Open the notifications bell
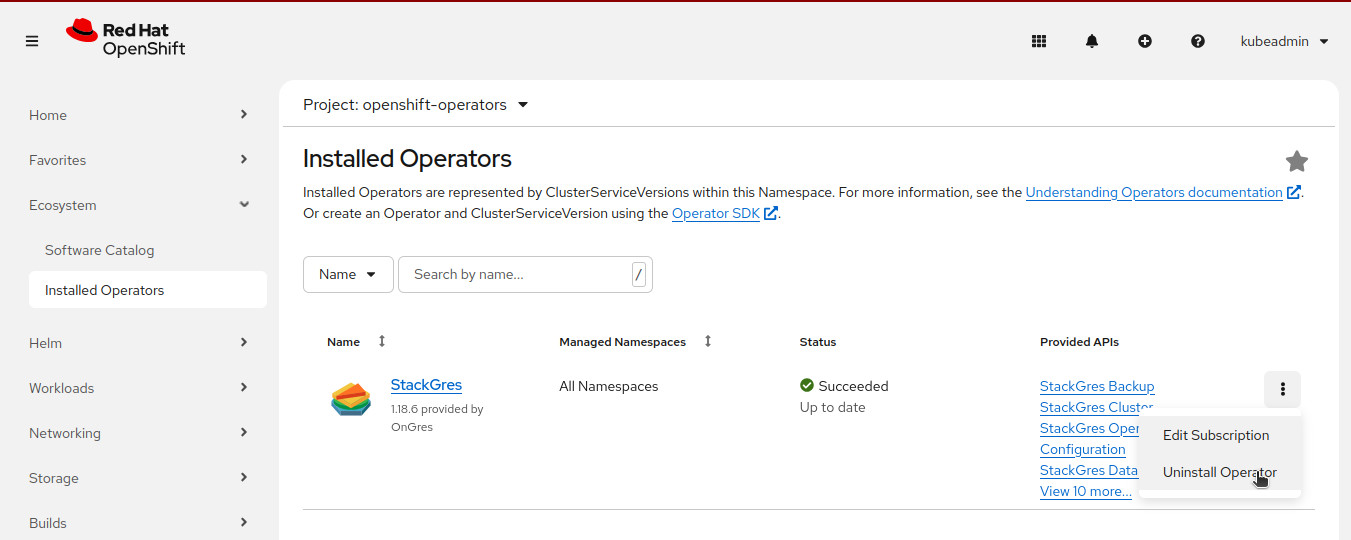The width and height of the screenshot is (1351, 540). click(1092, 41)
